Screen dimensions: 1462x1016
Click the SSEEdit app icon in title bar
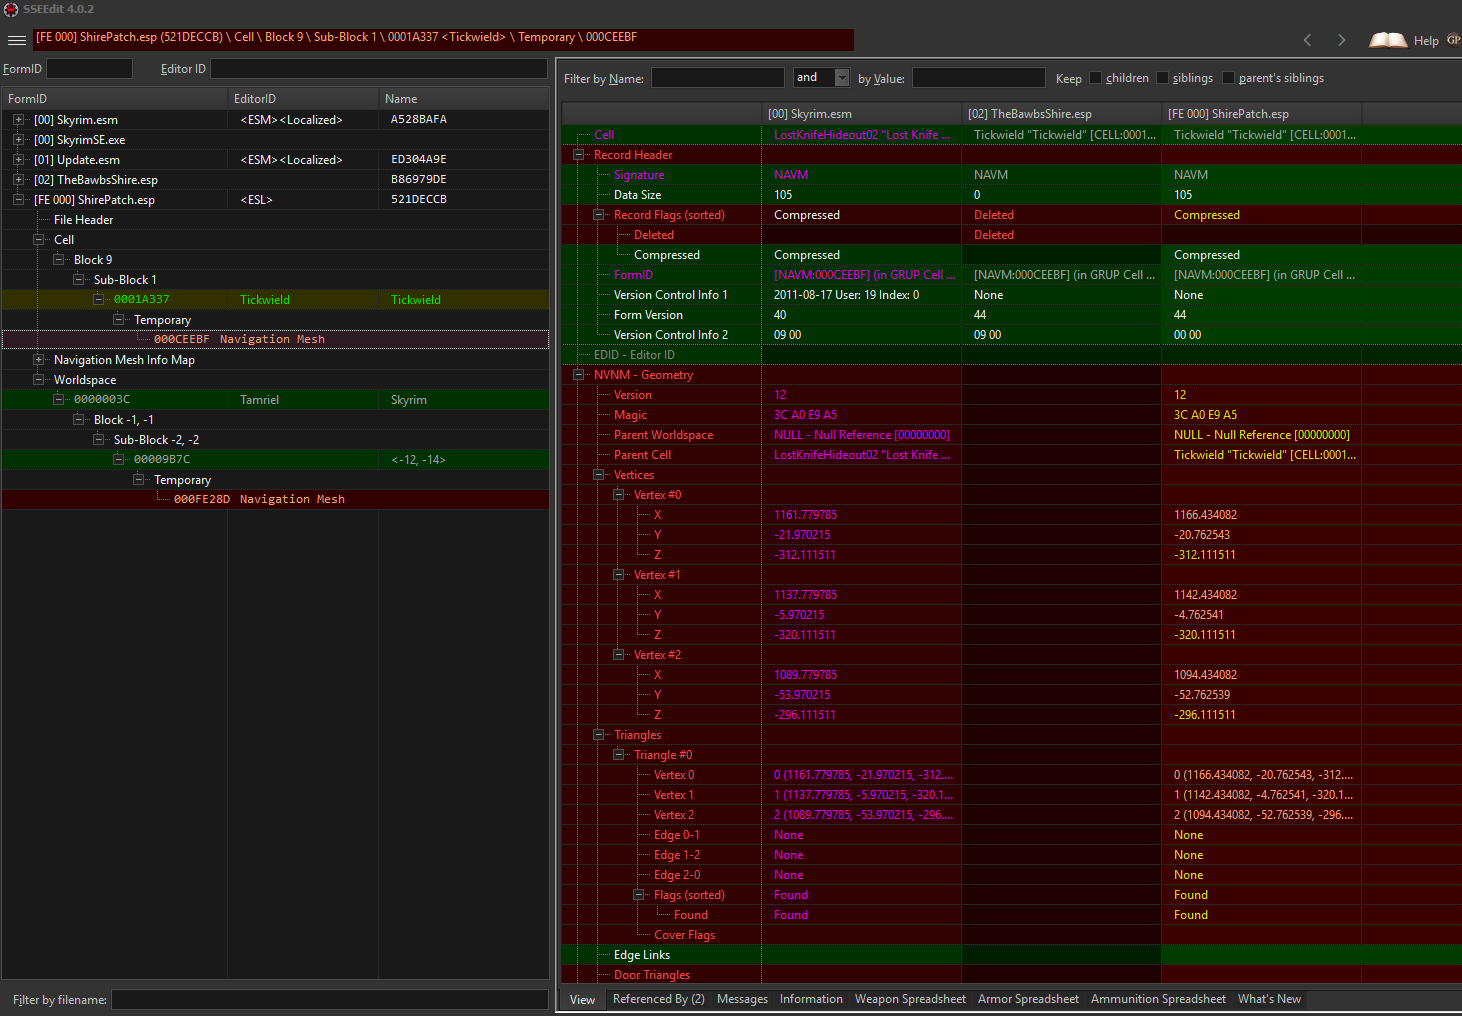pyautogui.click(x=11, y=9)
